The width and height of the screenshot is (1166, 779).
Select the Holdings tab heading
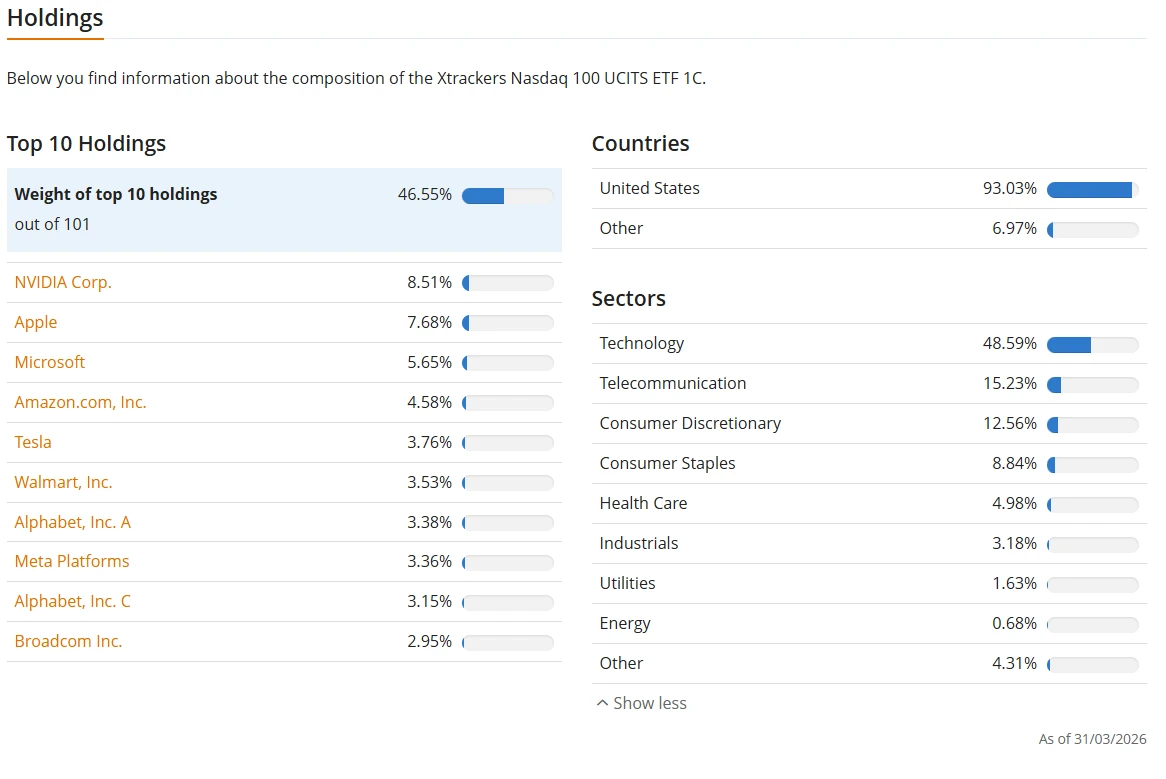[x=55, y=18]
